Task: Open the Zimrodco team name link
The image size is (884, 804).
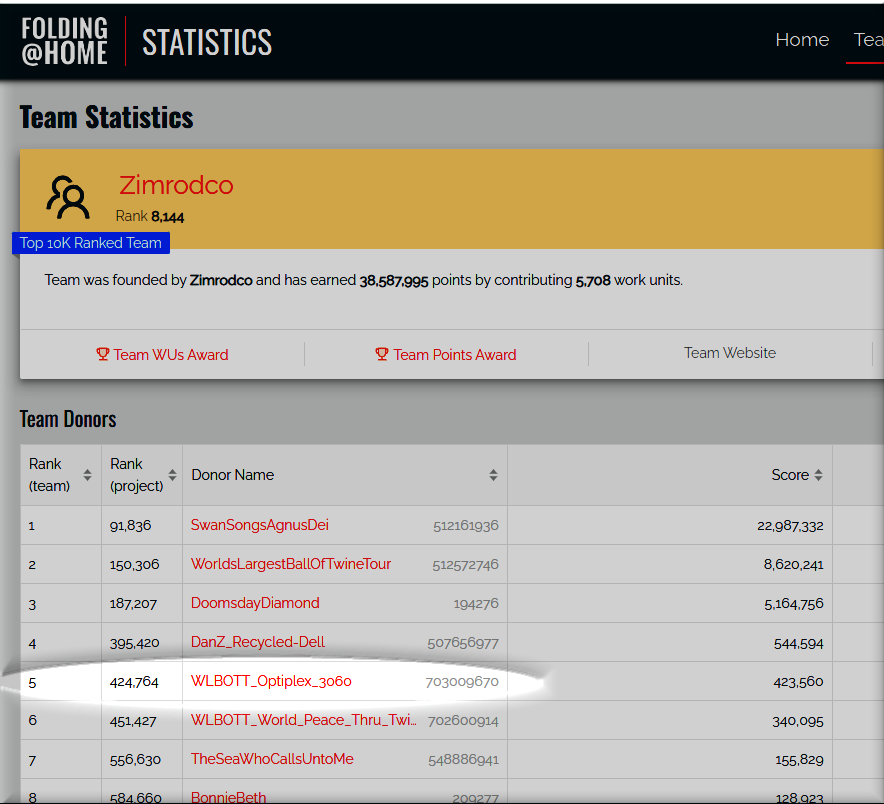Action: click(176, 185)
